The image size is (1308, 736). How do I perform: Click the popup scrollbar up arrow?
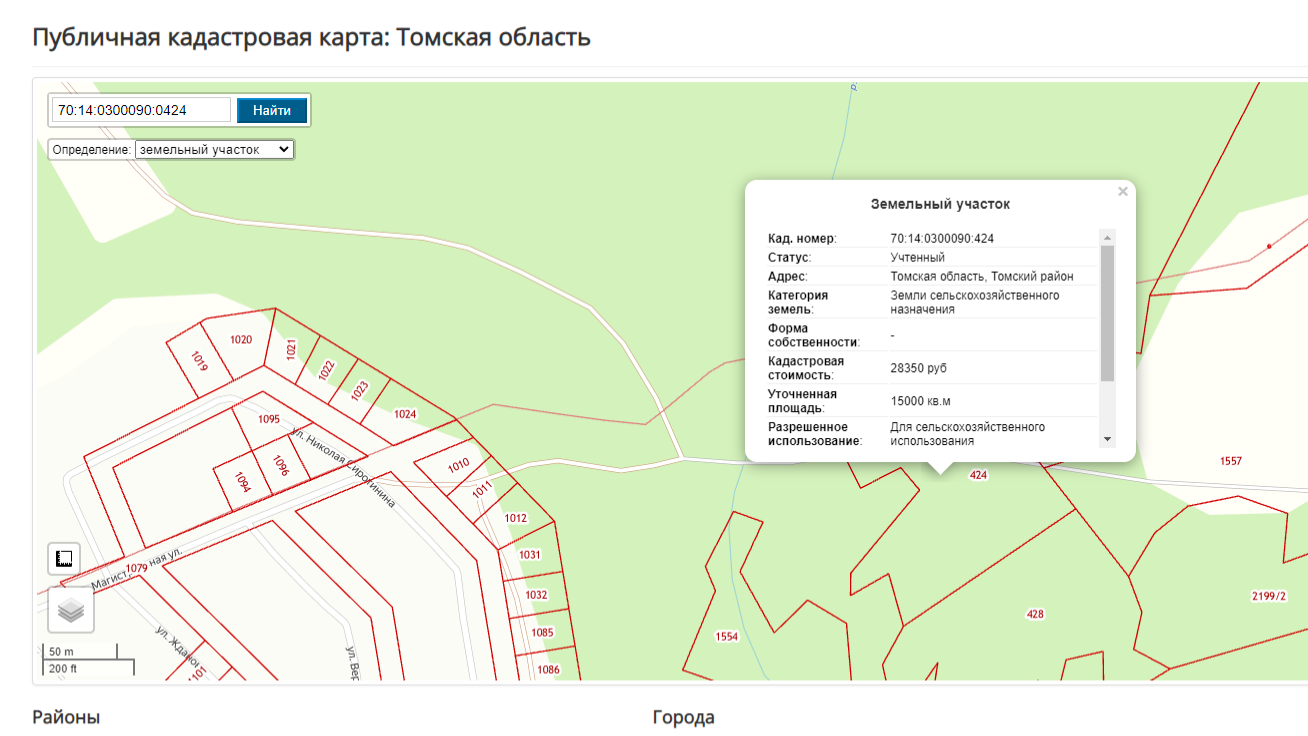point(1107,238)
